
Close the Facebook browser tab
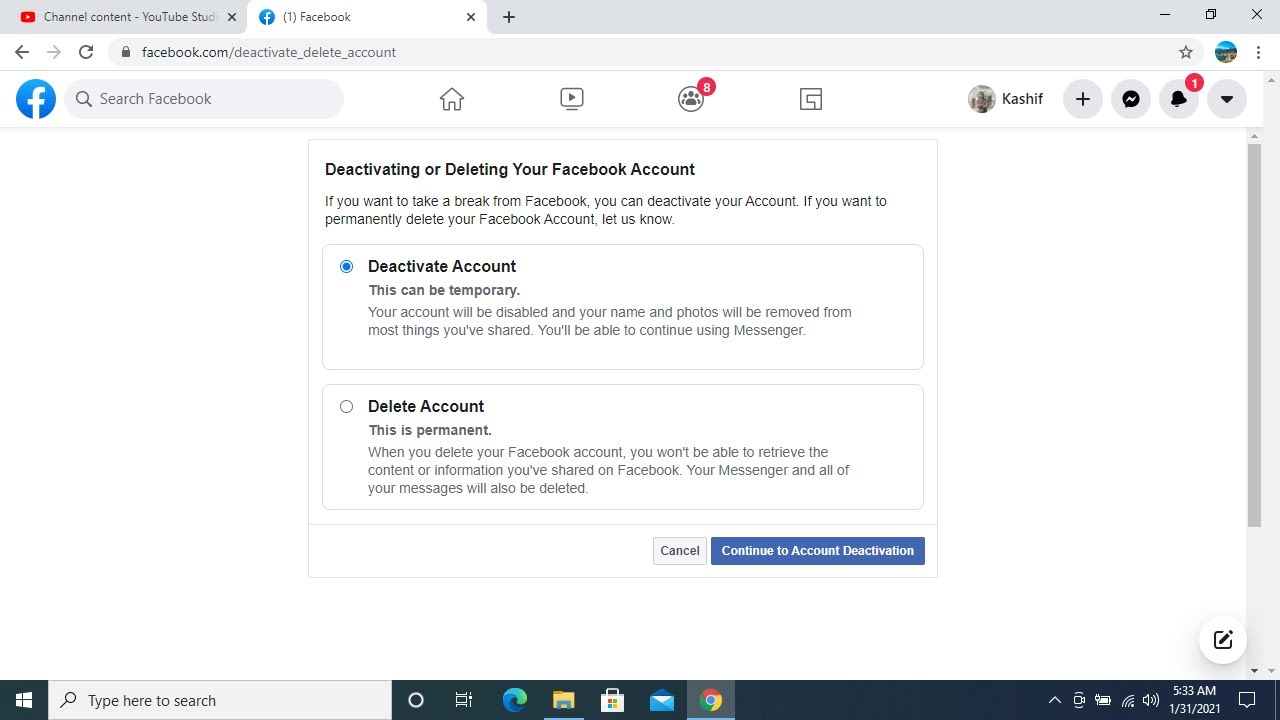[x=471, y=17]
